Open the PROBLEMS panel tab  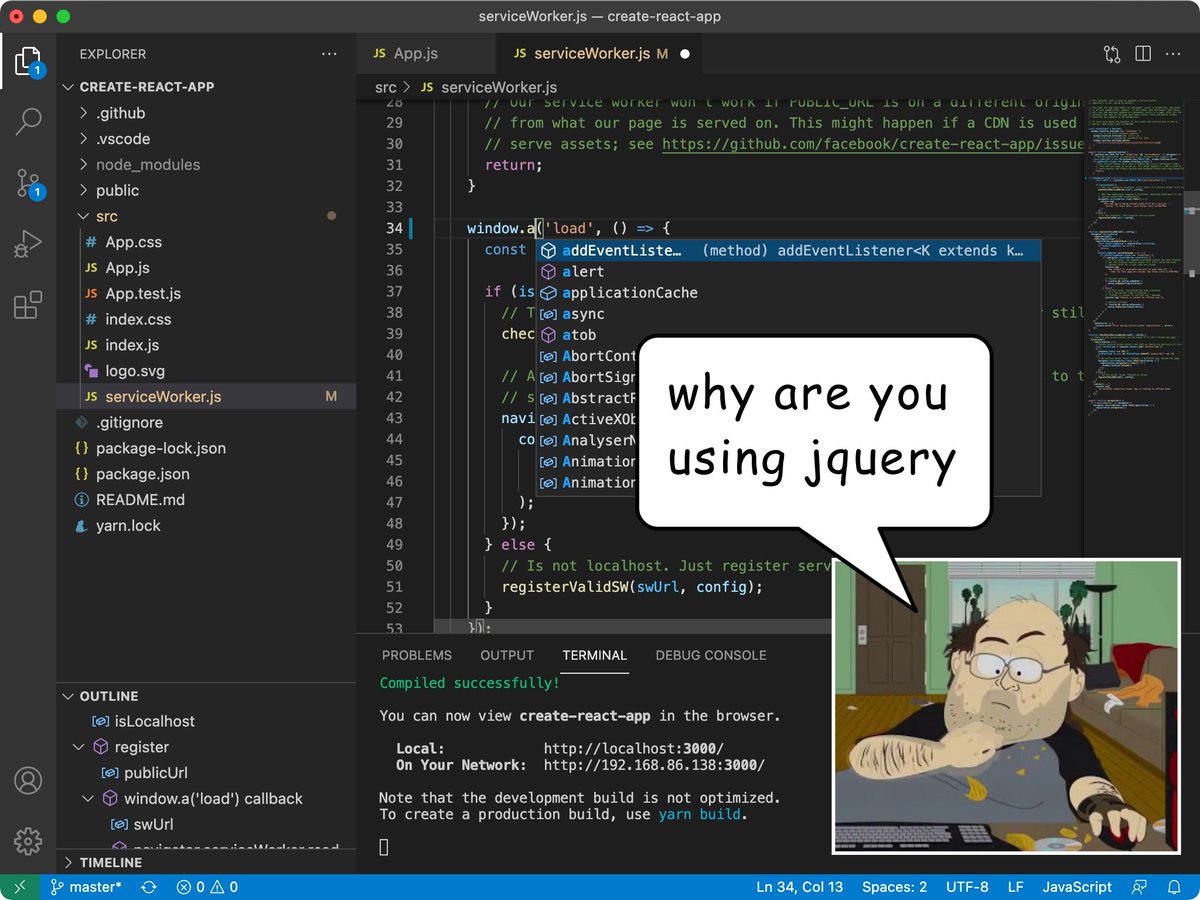tap(417, 655)
